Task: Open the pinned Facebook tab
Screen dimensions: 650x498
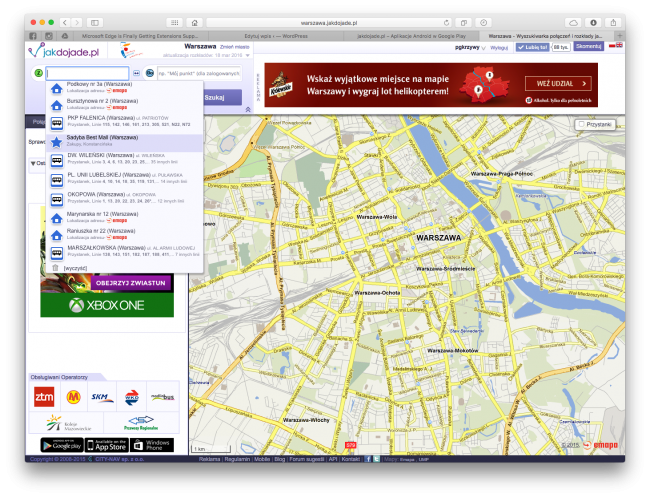Action: pyautogui.click(x=33, y=36)
